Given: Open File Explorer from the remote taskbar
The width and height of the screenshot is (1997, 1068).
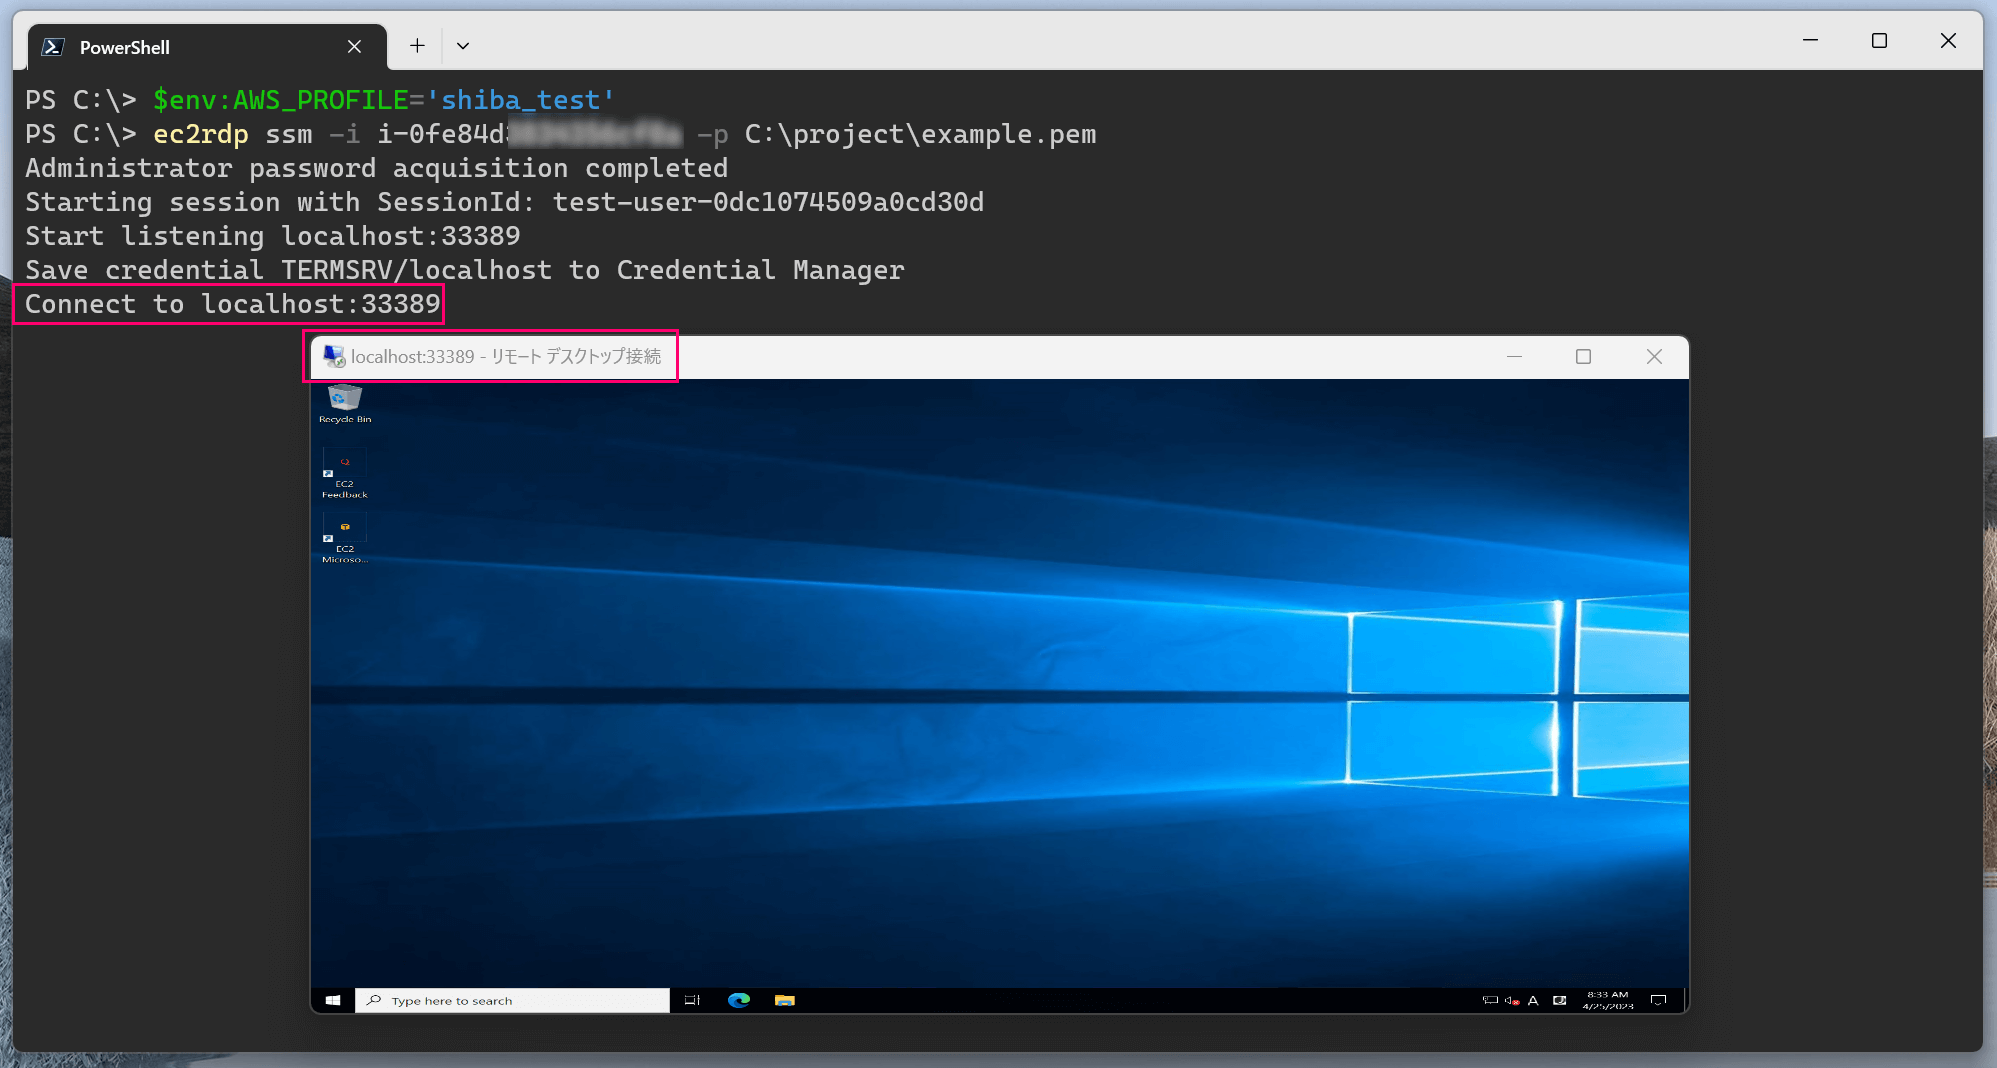Looking at the screenshot, I should tap(785, 1000).
